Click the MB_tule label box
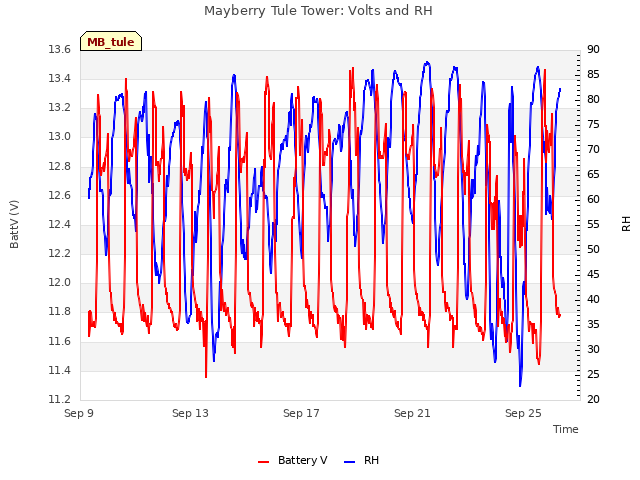 pos(111,41)
